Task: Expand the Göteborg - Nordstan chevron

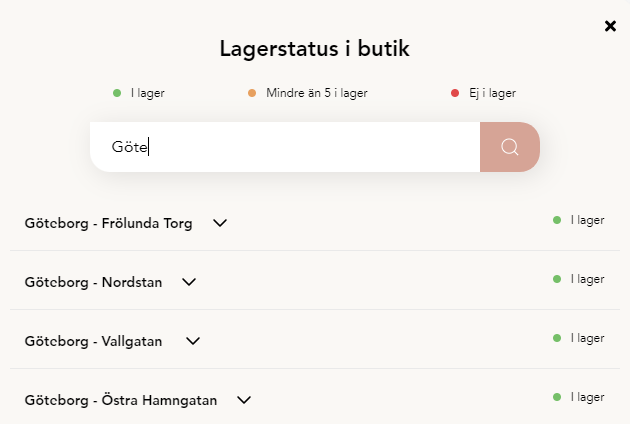Action: tap(189, 282)
